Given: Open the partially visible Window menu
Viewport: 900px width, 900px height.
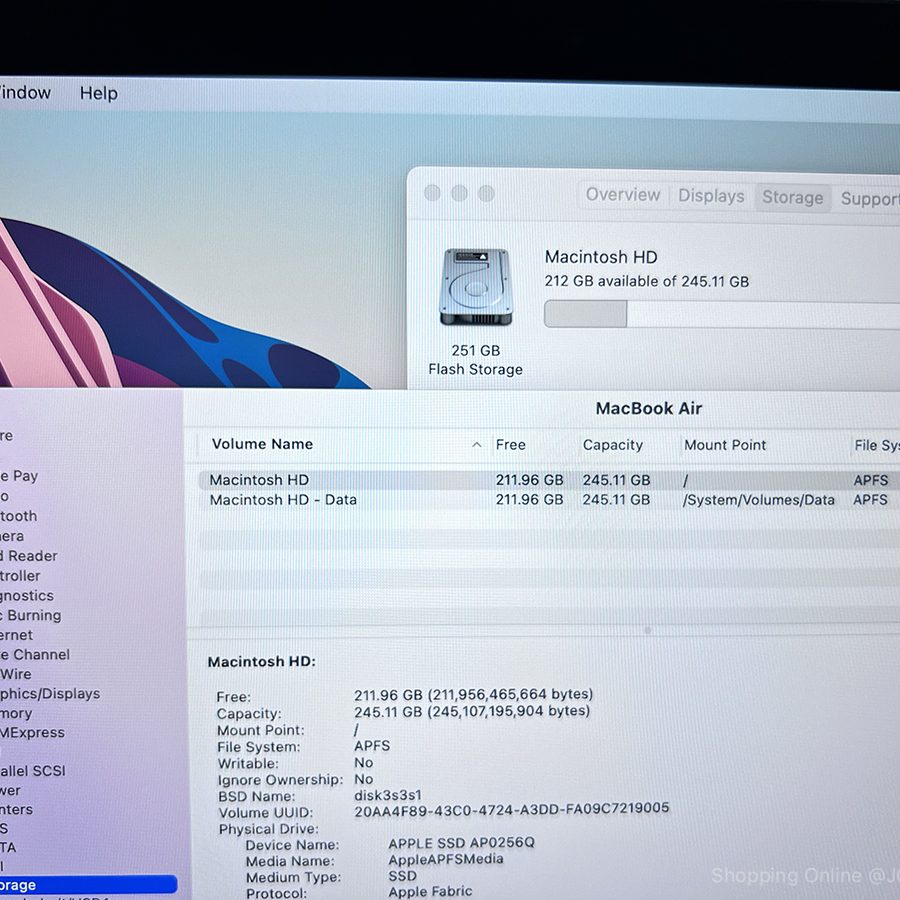Looking at the screenshot, I should [x=25, y=92].
